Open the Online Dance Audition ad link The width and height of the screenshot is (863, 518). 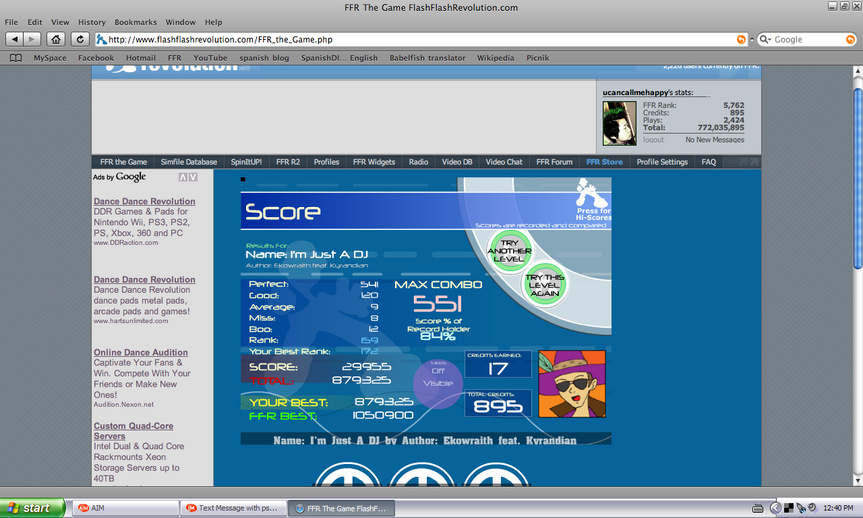tap(140, 352)
